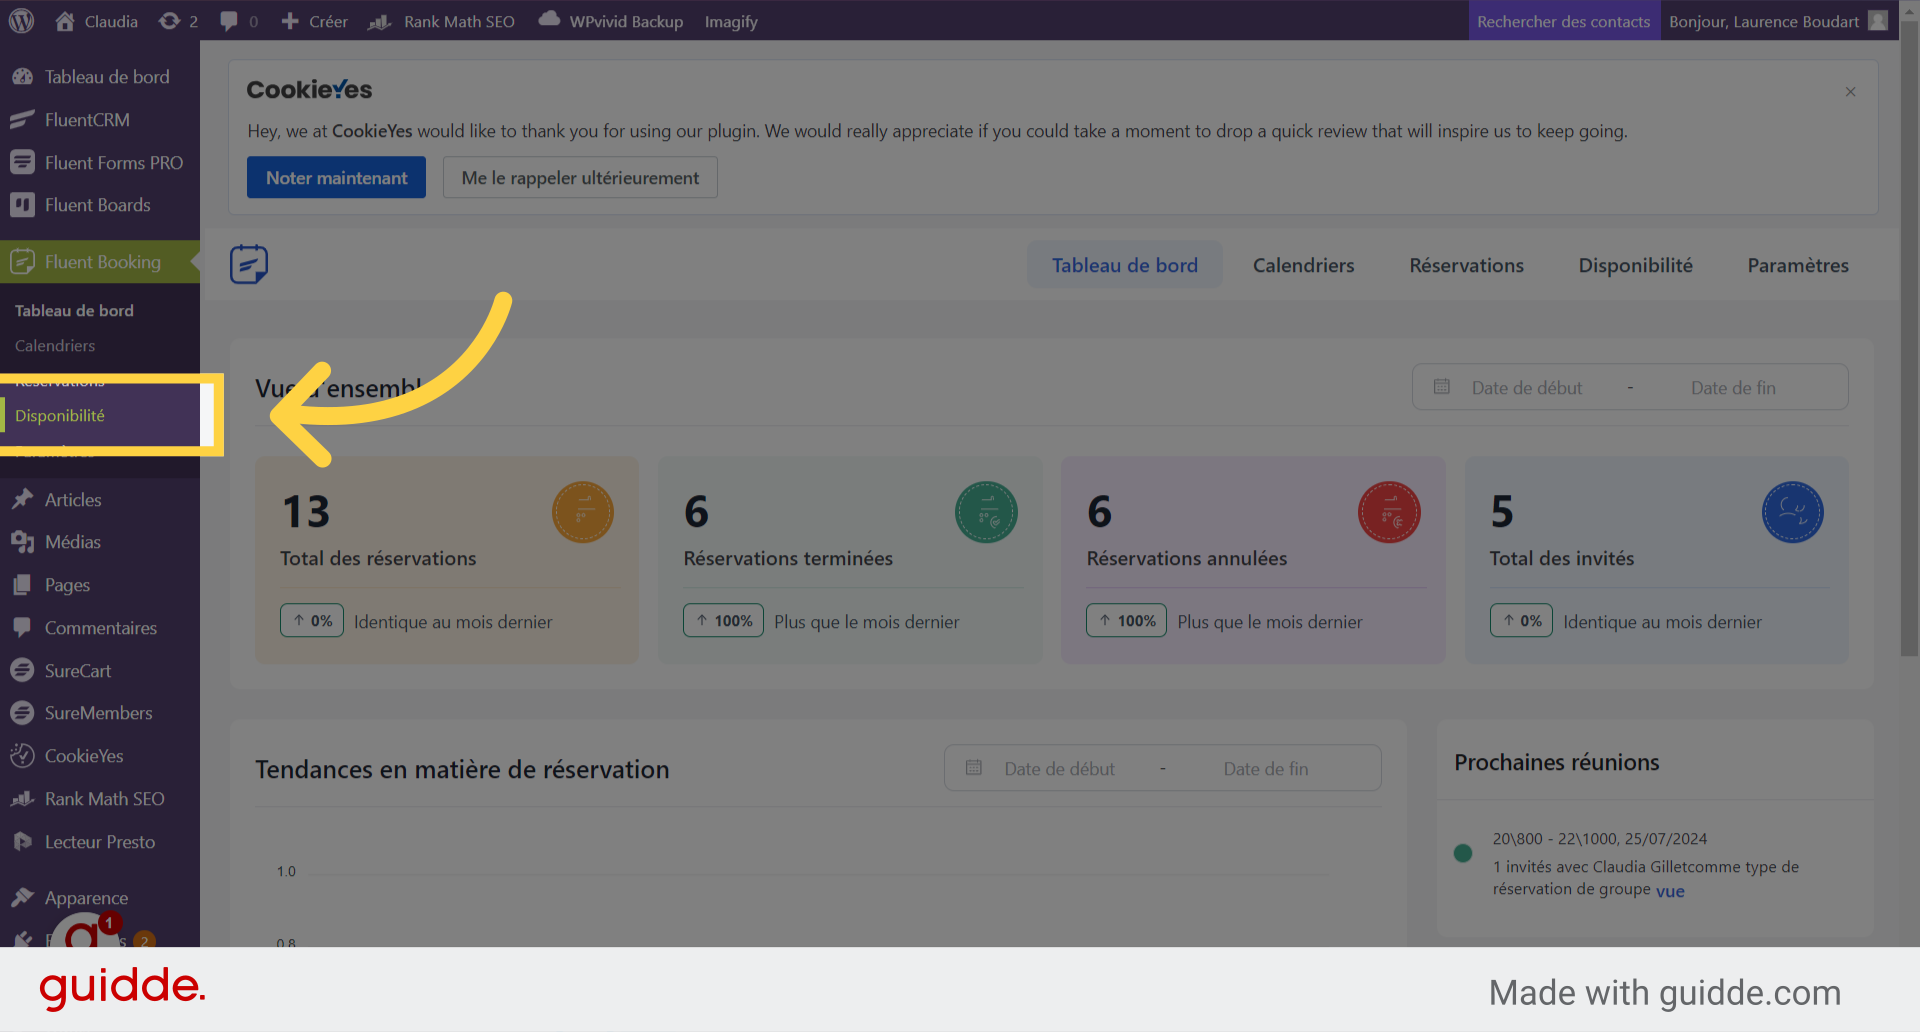
Task: Click the page vertical scrollbar
Action: (x=1909, y=340)
